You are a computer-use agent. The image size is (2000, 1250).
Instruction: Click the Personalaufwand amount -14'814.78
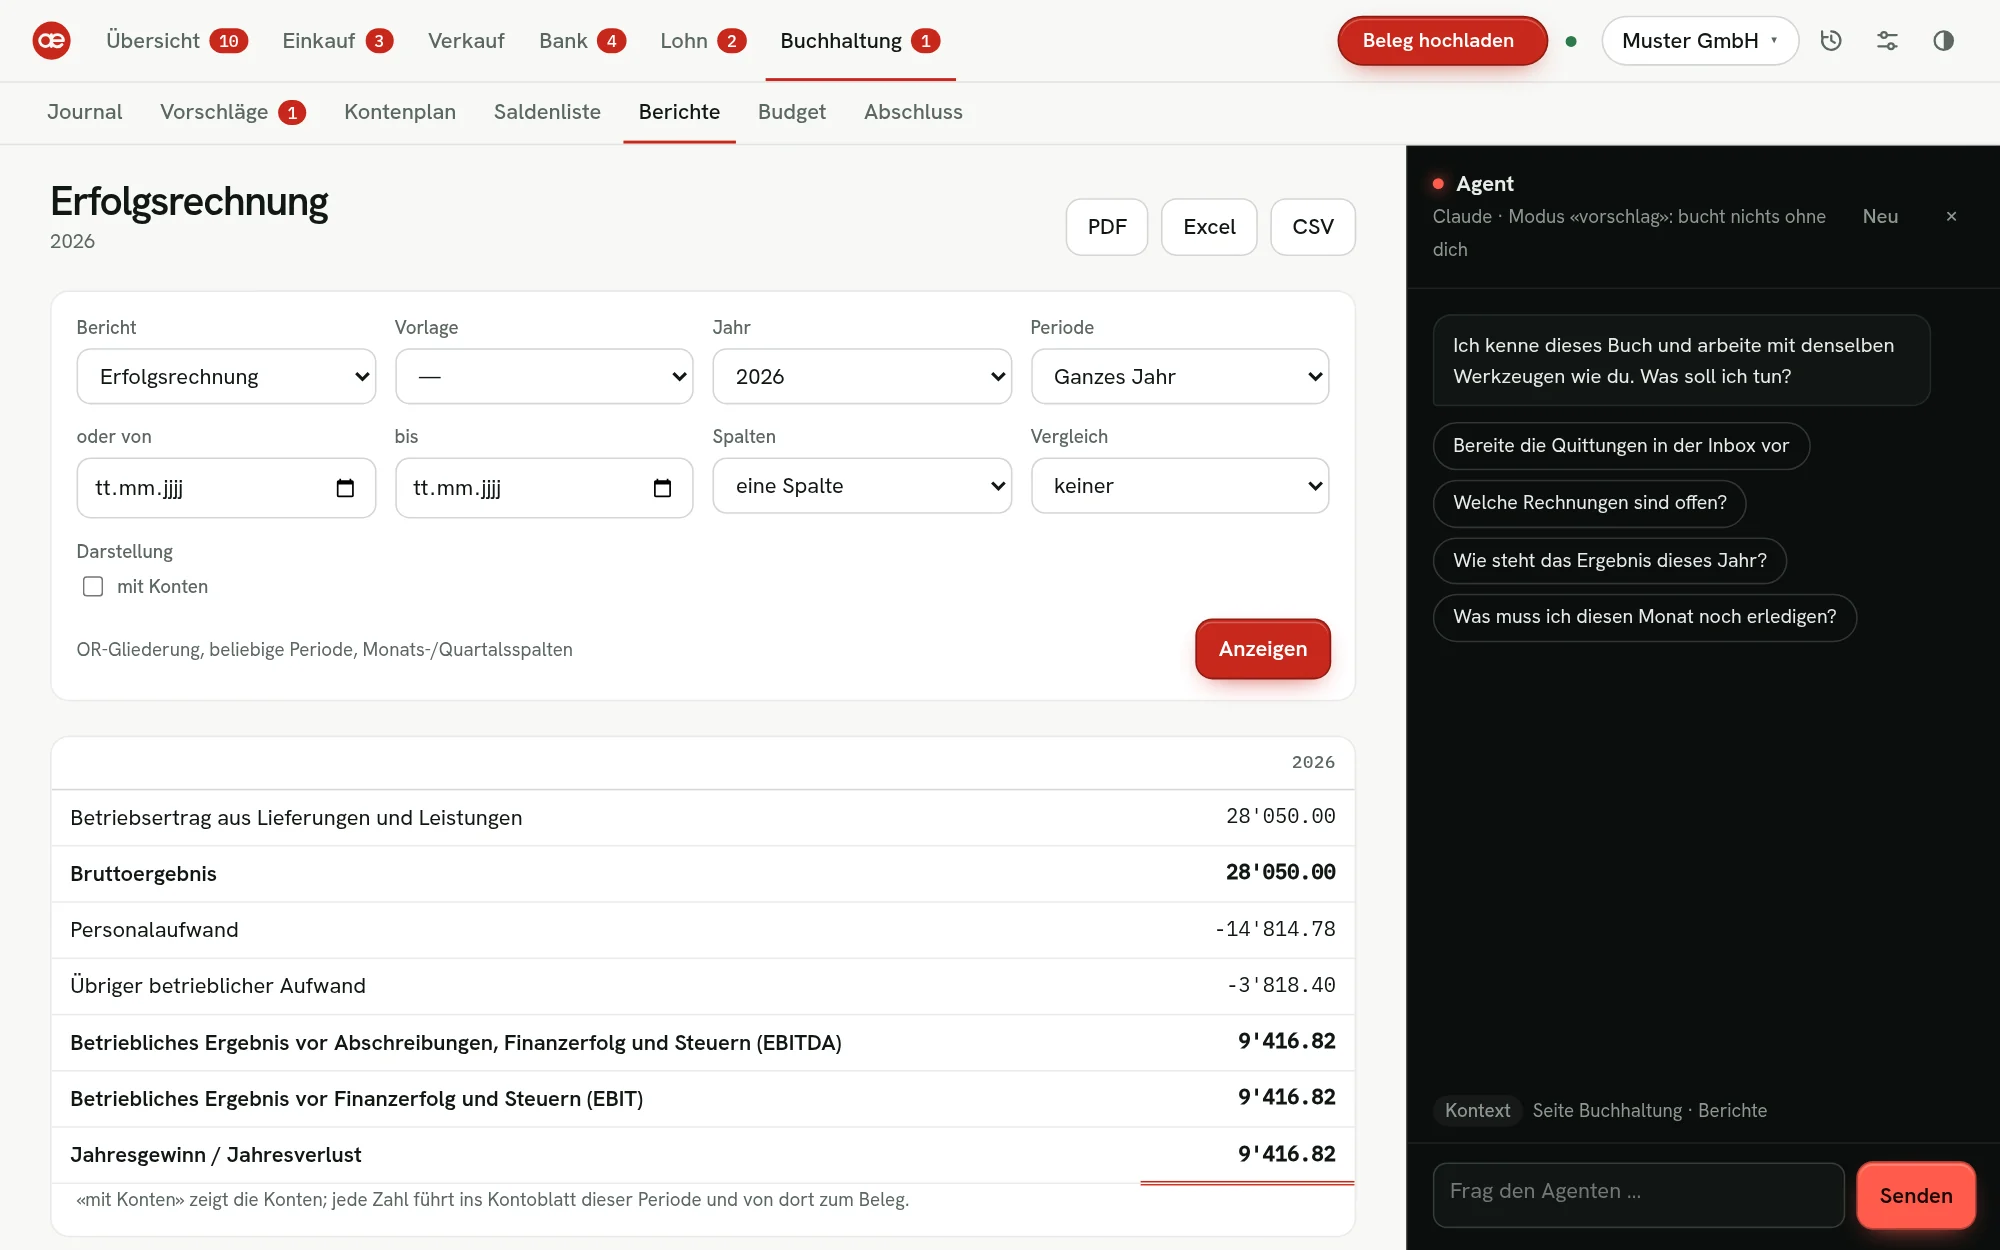[1275, 930]
